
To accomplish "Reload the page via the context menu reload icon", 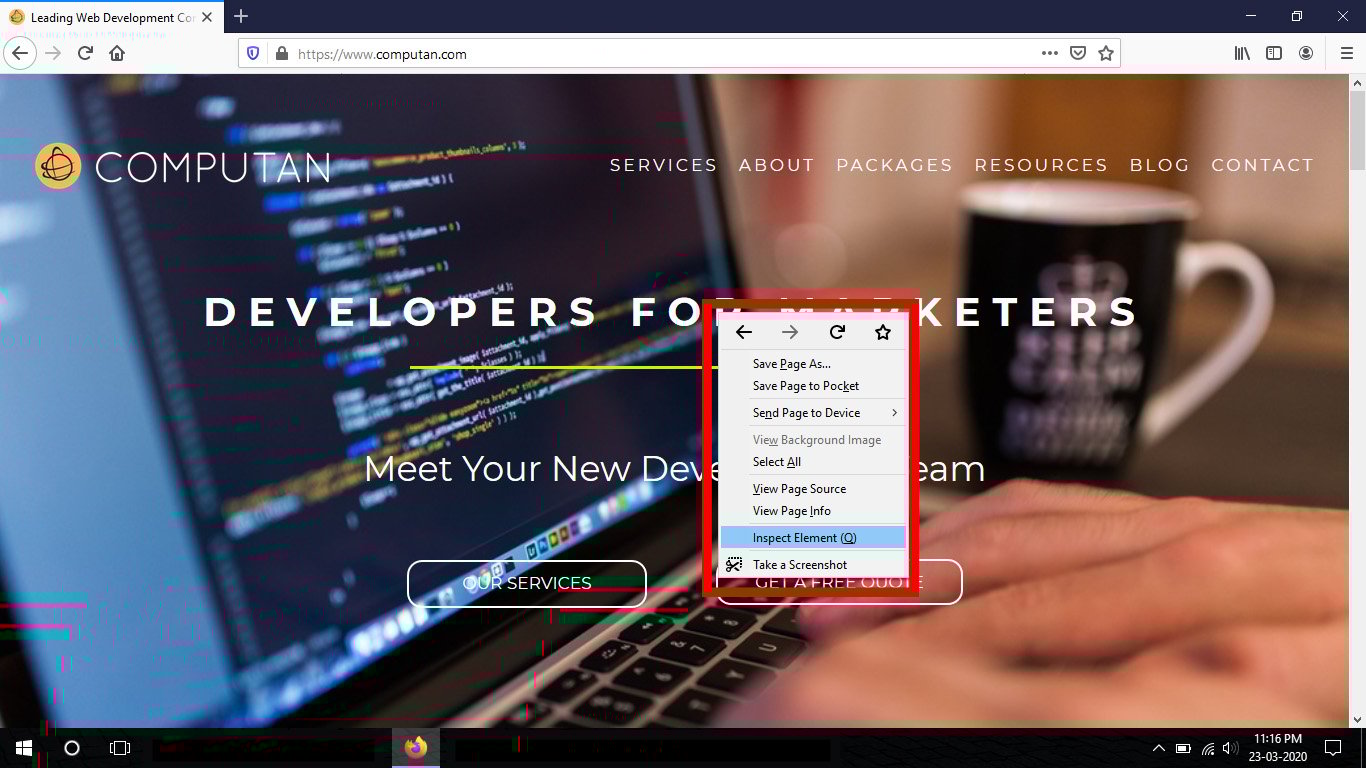I will [x=836, y=331].
